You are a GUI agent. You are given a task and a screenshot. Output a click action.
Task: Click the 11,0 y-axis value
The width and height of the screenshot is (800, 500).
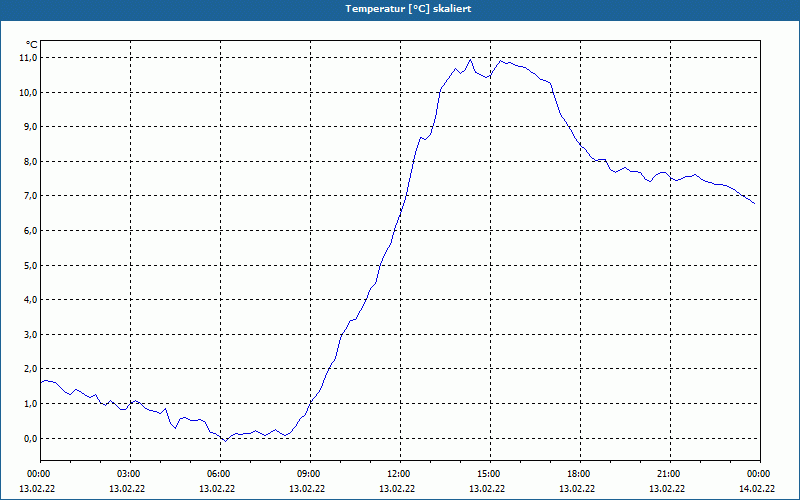tap(30, 58)
